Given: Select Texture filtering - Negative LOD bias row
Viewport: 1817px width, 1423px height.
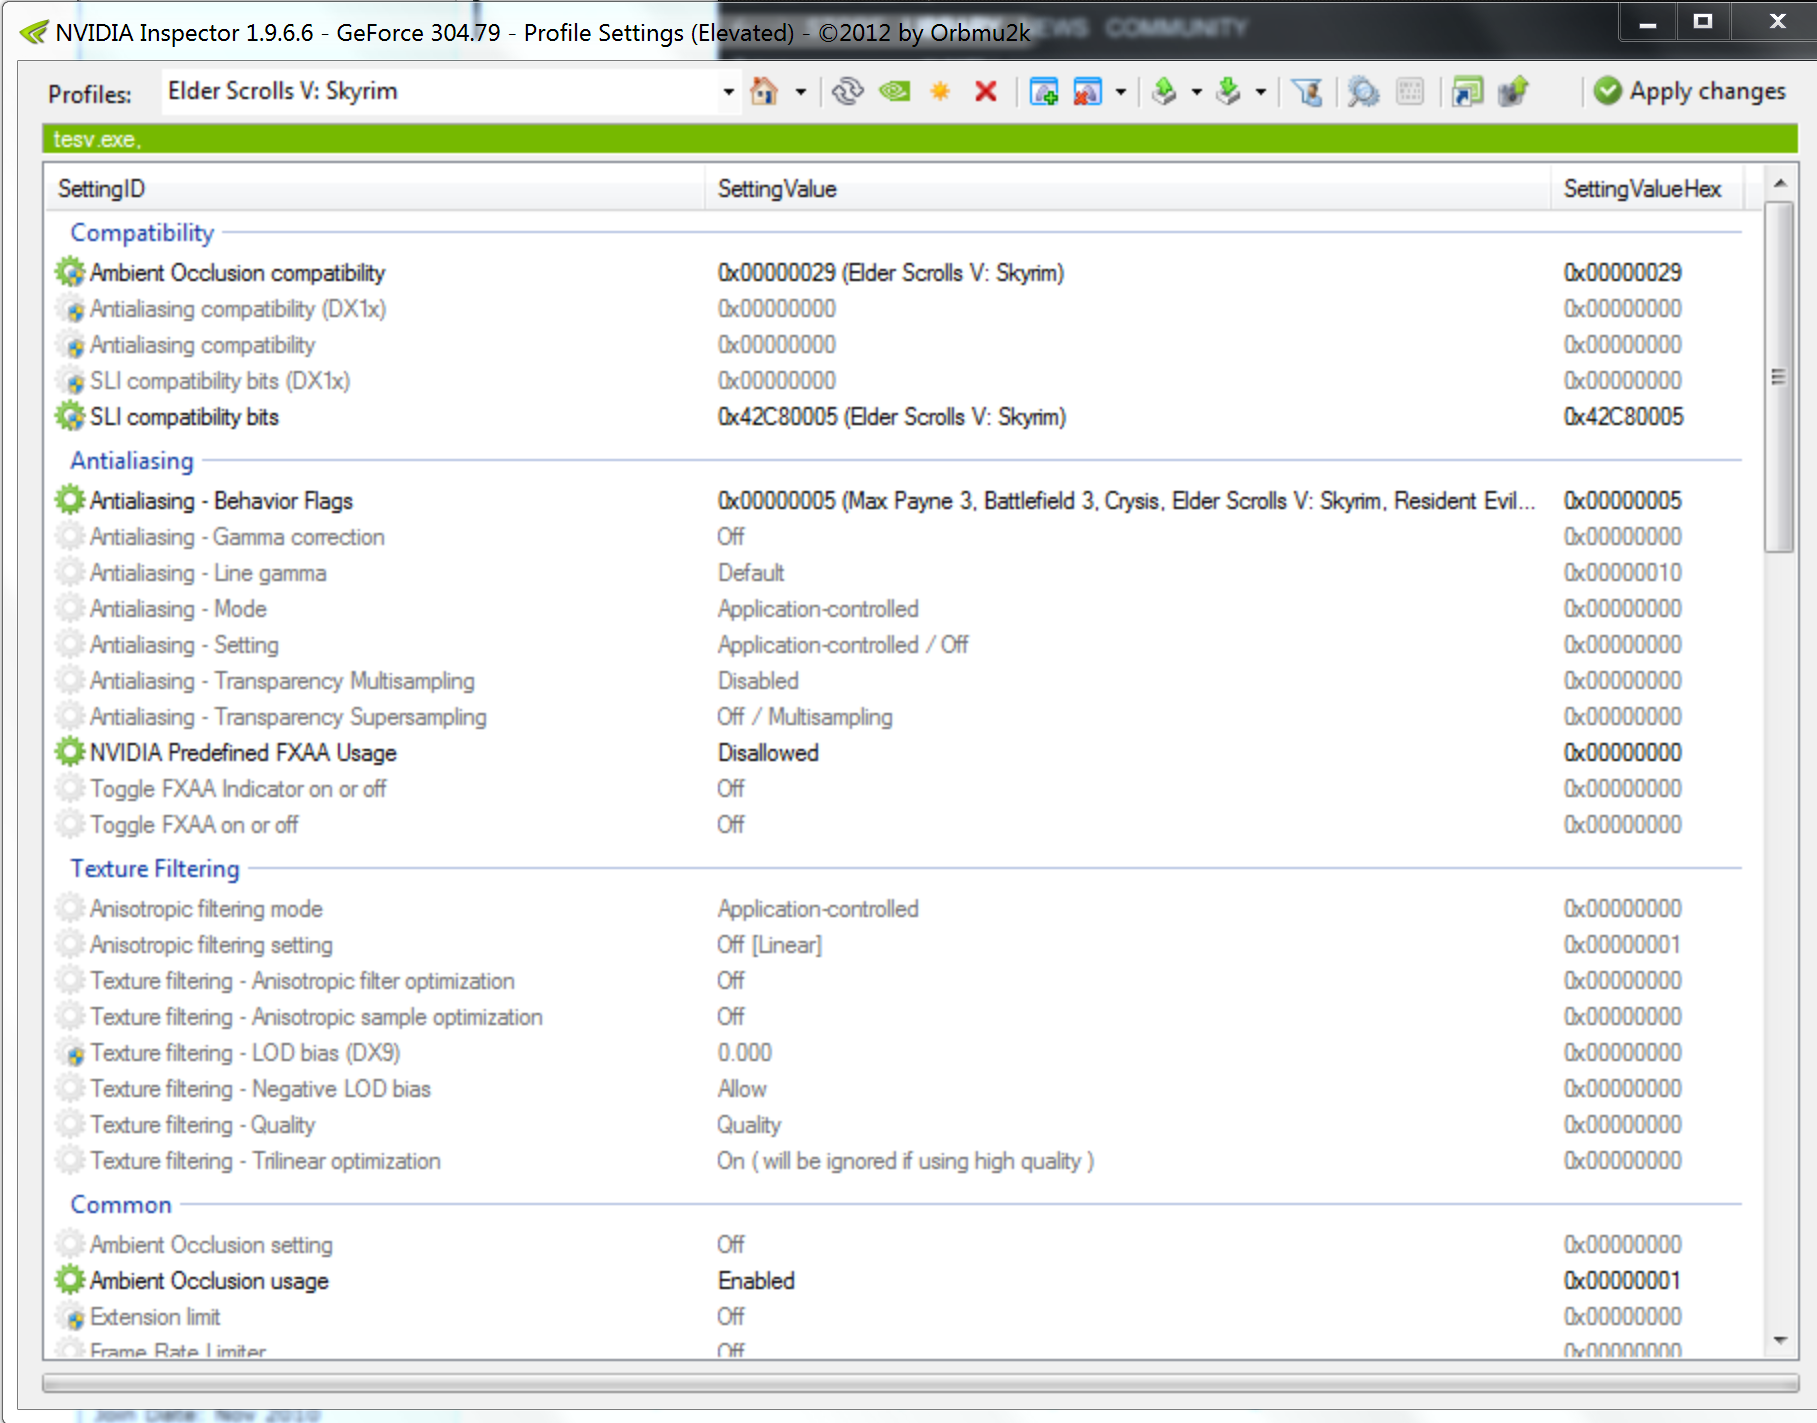Looking at the screenshot, I should tap(898, 1089).
